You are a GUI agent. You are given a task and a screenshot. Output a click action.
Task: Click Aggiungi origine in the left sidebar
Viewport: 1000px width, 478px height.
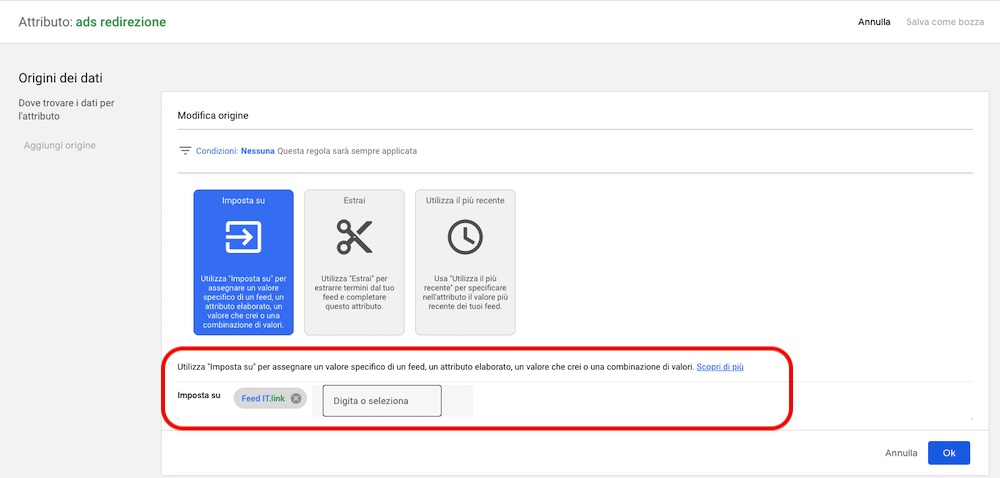click(60, 146)
